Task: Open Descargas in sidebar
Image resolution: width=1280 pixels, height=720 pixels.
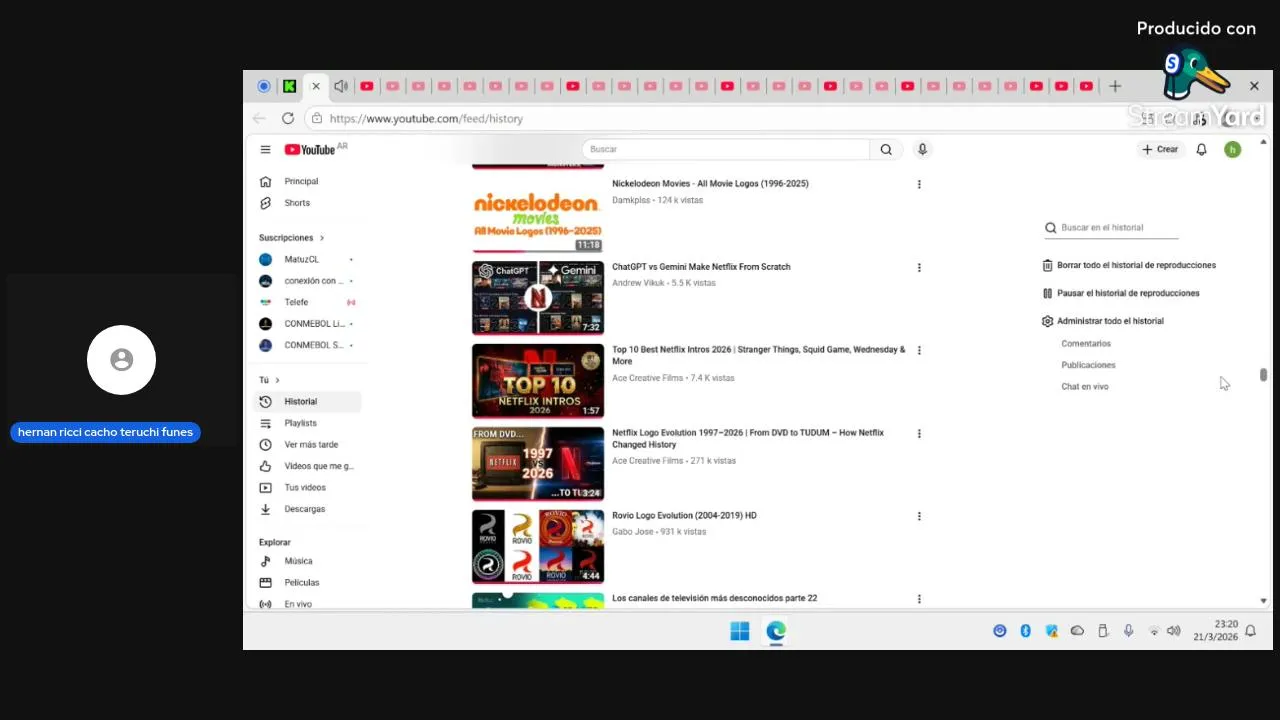Action: pos(307,509)
